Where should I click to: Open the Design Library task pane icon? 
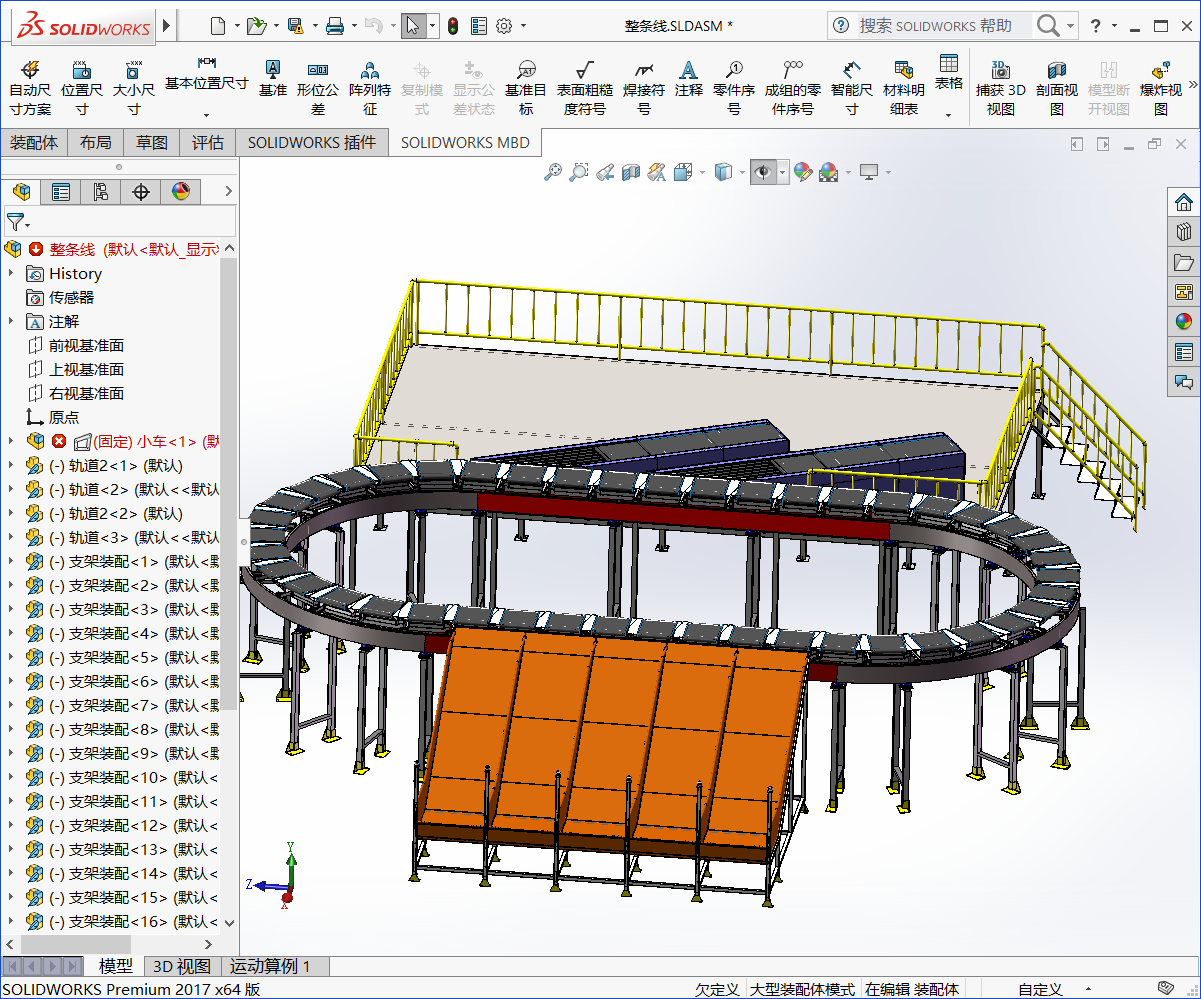click(x=1184, y=232)
